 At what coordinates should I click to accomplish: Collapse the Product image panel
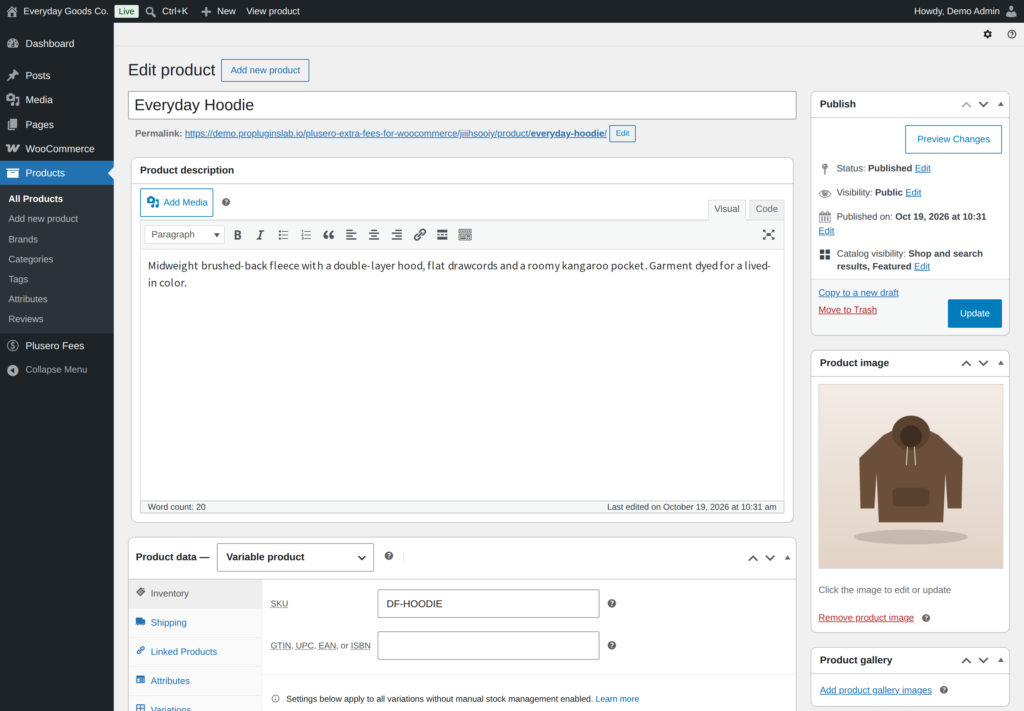point(1000,363)
